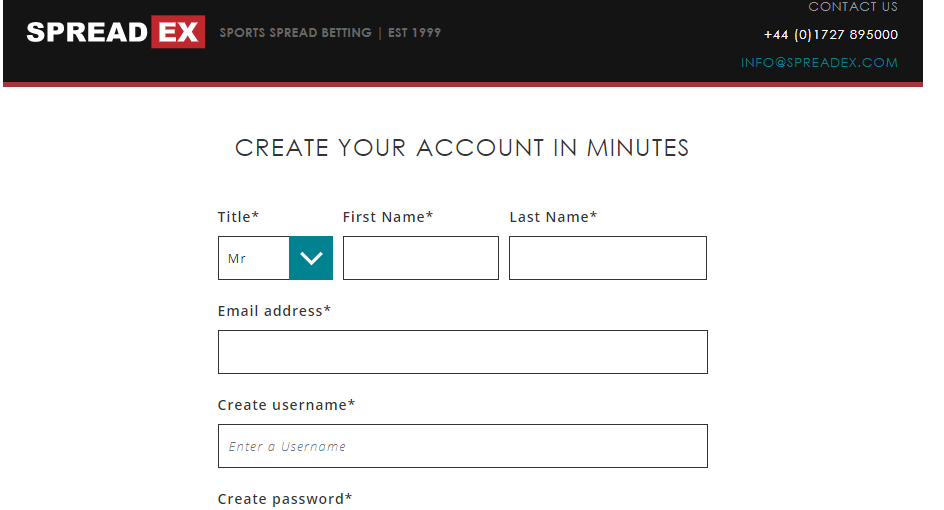Image resolution: width=944 pixels, height=510 pixels.
Task: Click the 'Create username*' label
Action: (x=286, y=405)
